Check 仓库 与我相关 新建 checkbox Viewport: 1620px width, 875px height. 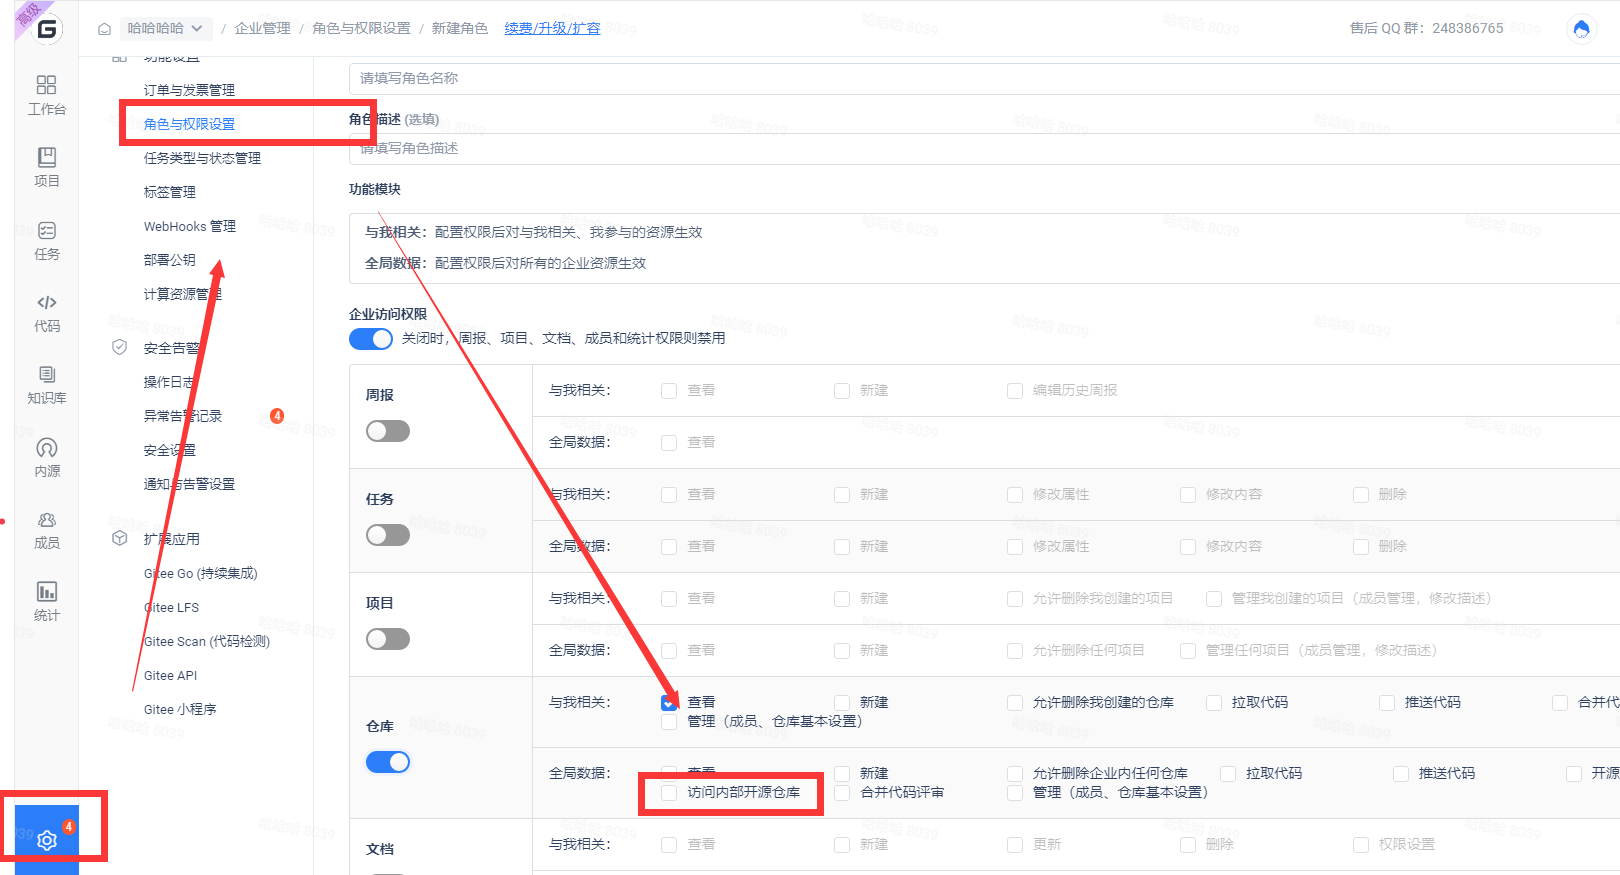coord(842,703)
